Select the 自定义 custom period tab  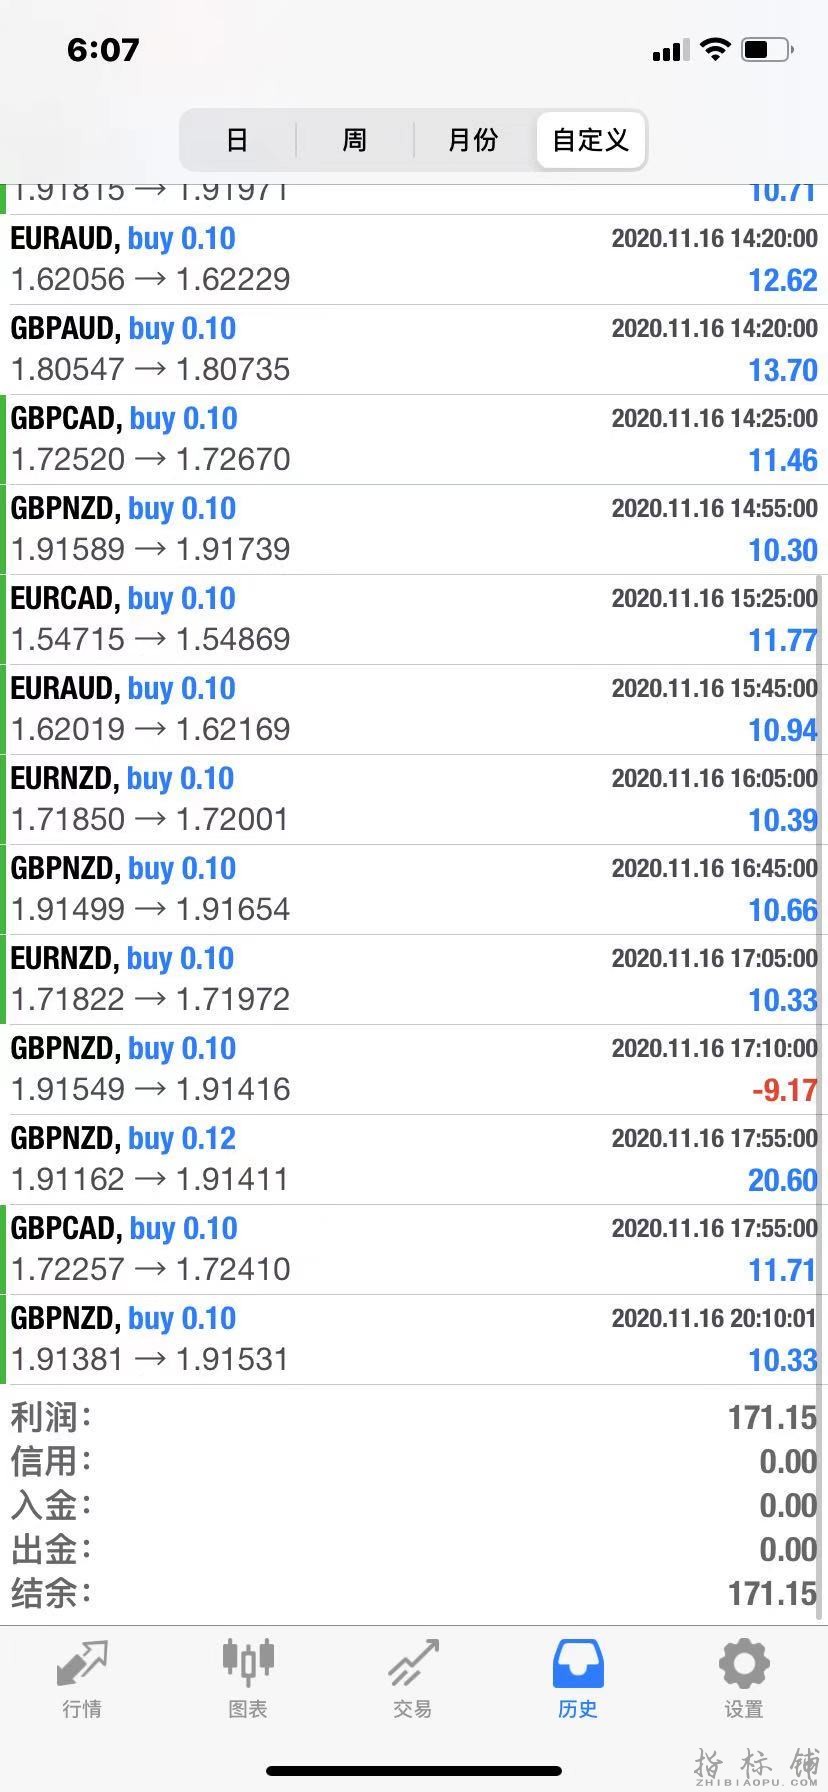click(x=591, y=140)
